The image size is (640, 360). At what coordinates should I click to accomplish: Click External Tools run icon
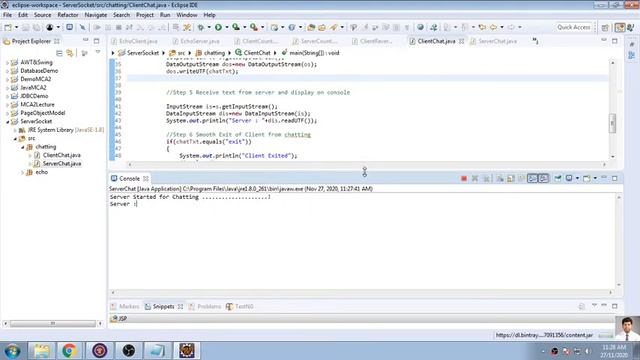pos(253,27)
